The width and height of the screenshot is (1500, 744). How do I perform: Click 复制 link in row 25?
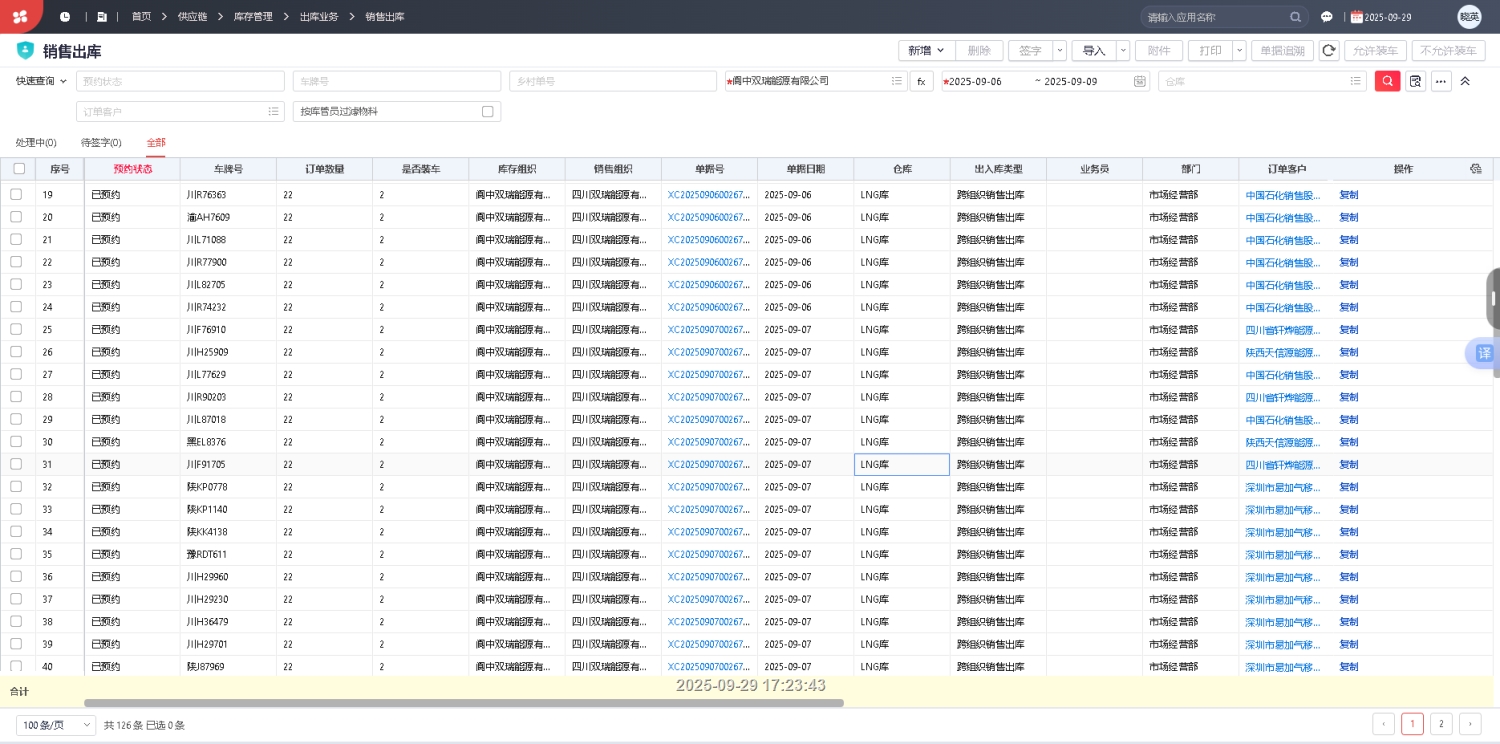[1348, 330]
